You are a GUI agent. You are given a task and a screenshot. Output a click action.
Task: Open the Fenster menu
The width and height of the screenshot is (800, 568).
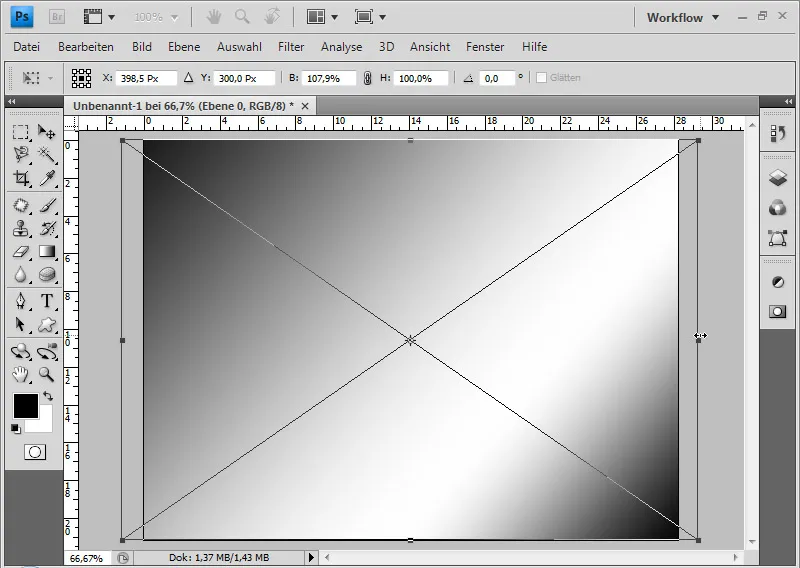click(485, 47)
